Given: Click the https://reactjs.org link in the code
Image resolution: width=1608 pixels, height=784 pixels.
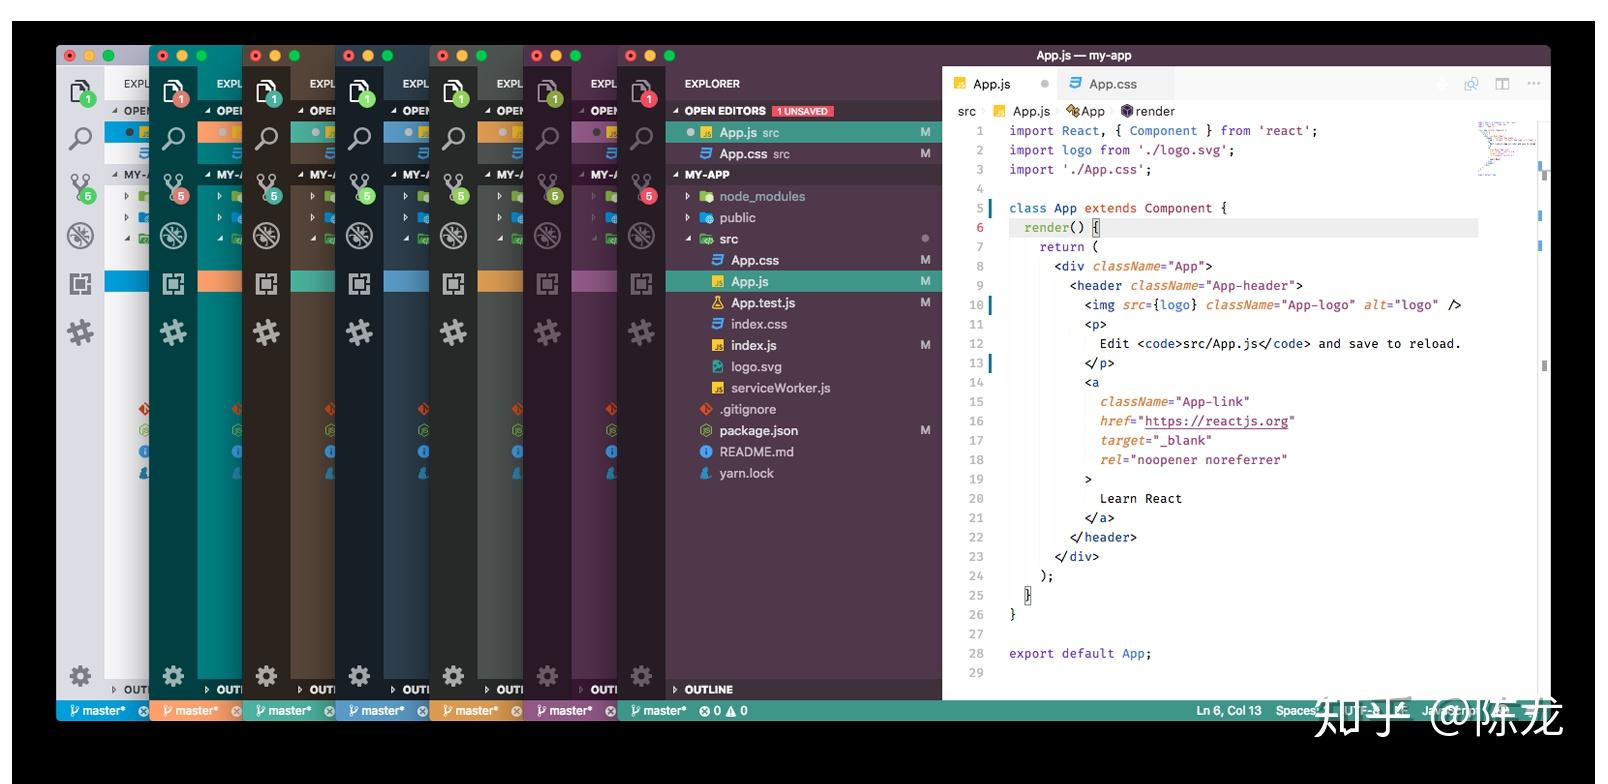Looking at the screenshot, I should tap(1216, 421).
